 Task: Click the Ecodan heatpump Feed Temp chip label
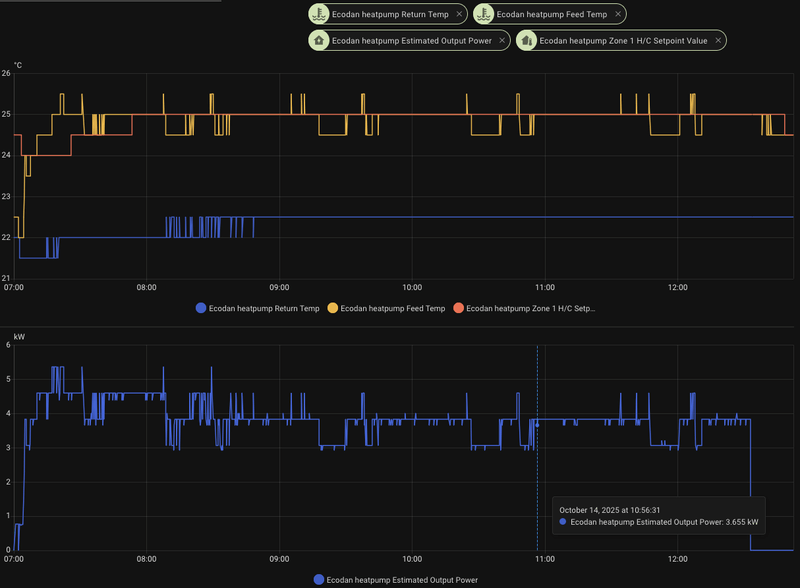tap(552, 14)
